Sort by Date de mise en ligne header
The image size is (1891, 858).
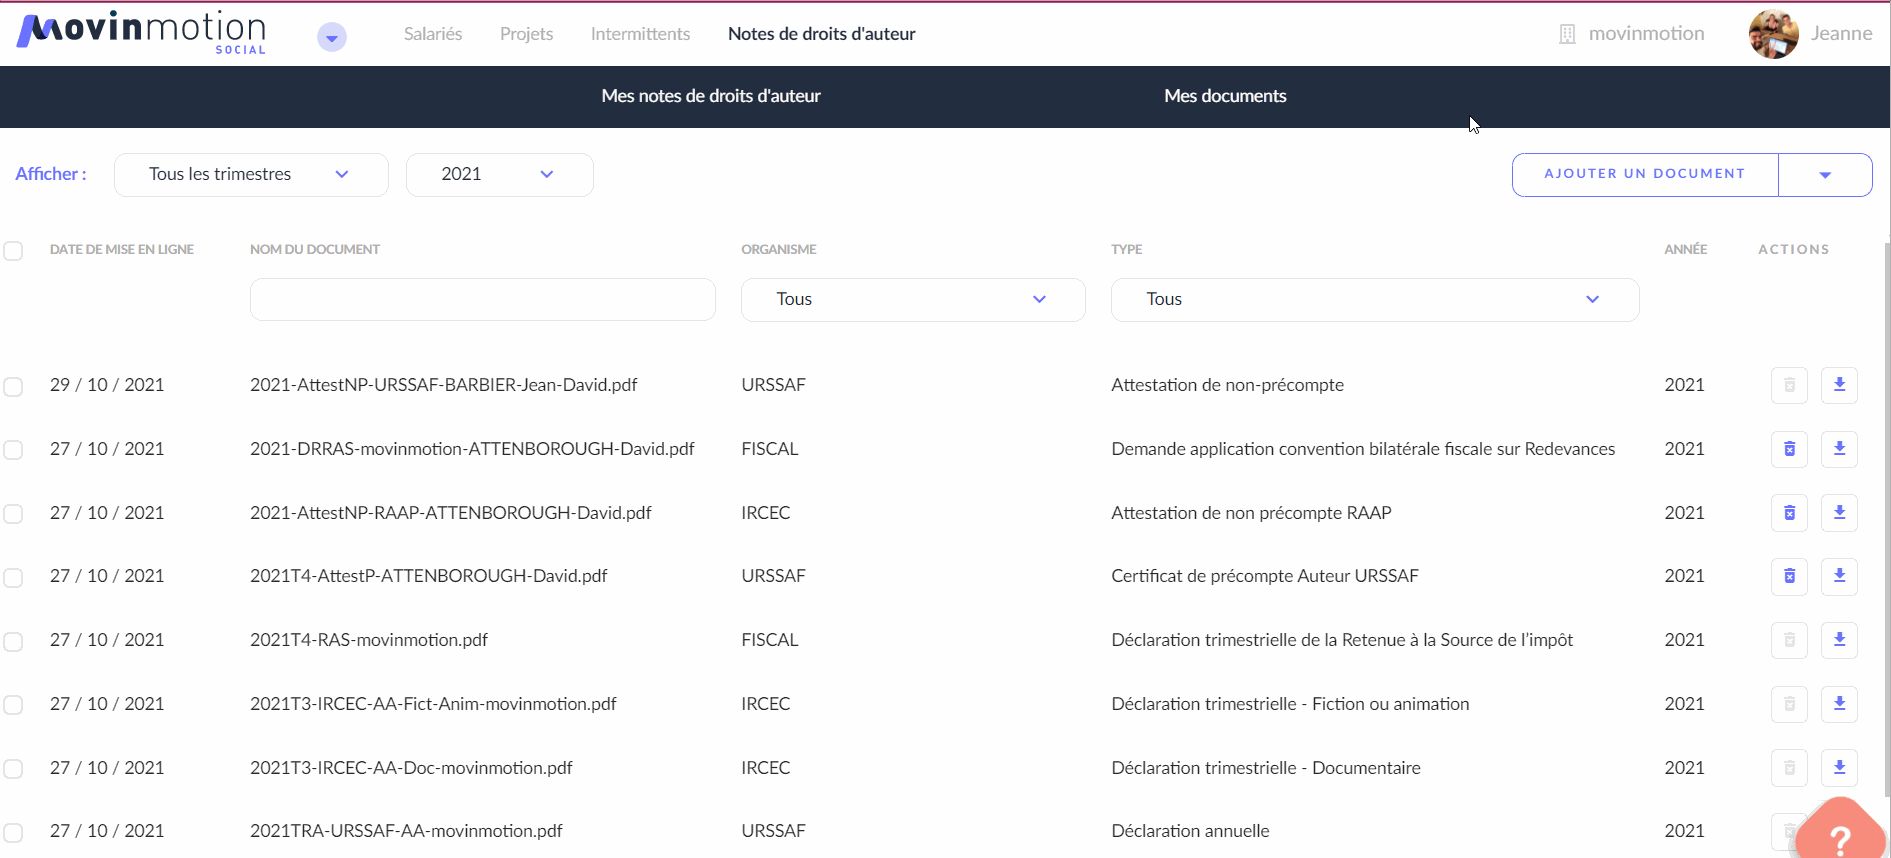click(x=122, y=250)
